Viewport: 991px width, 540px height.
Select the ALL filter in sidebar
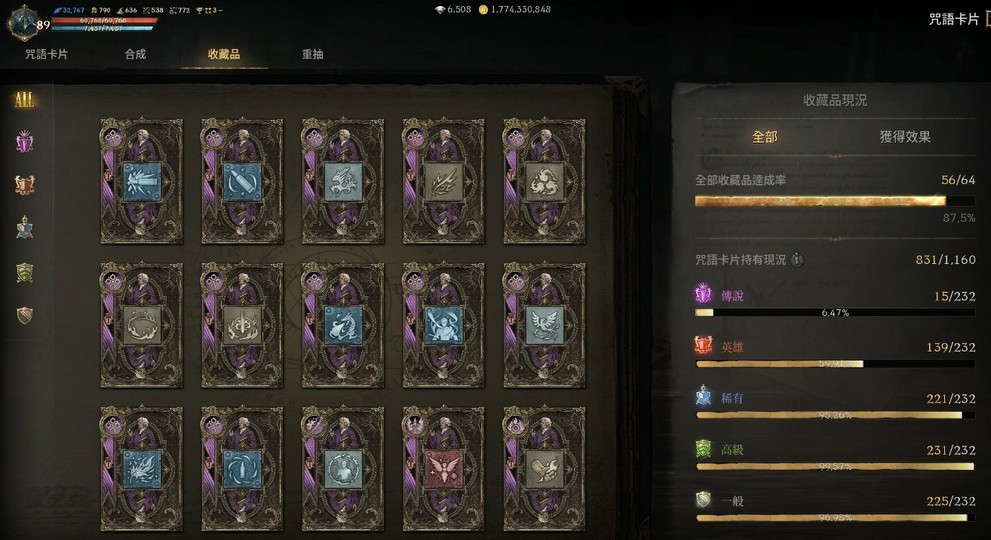point(24,99)
